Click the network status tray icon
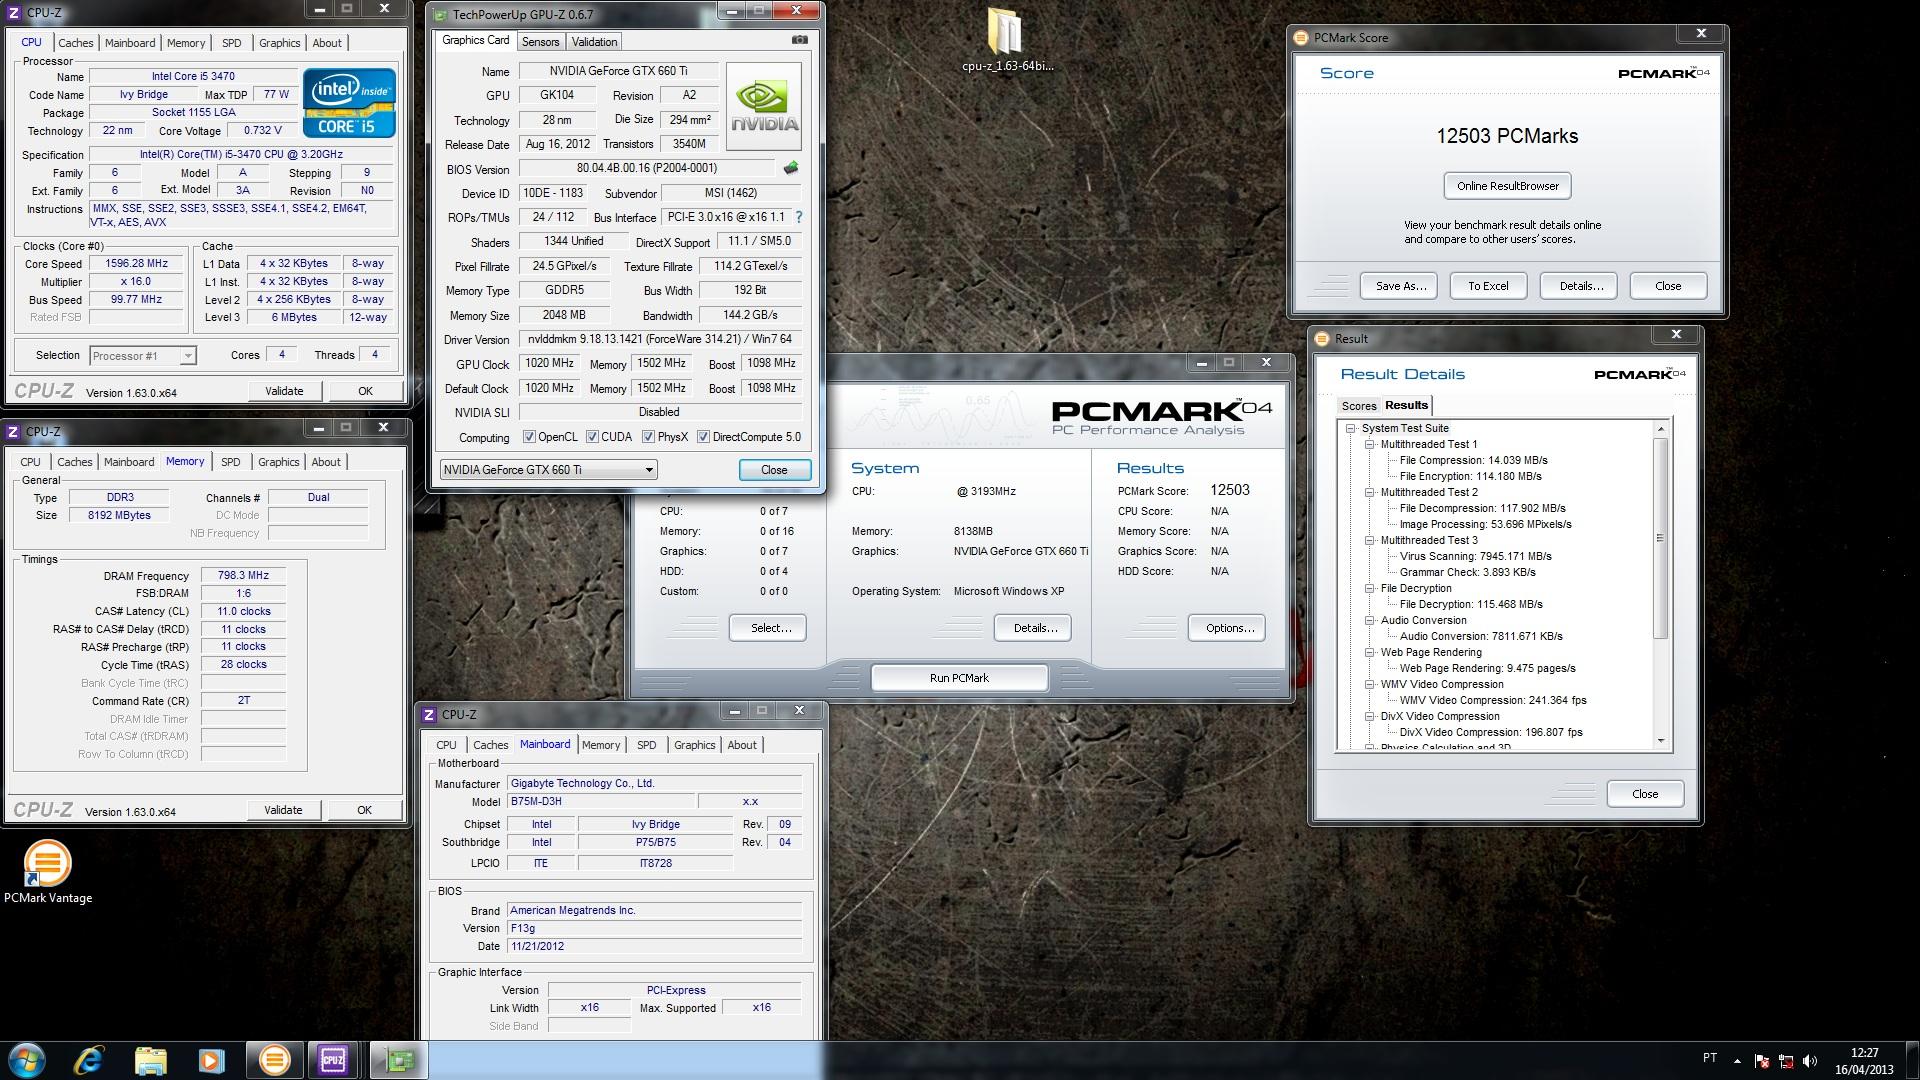 pyautogui.click(x=1785, y=1061)
